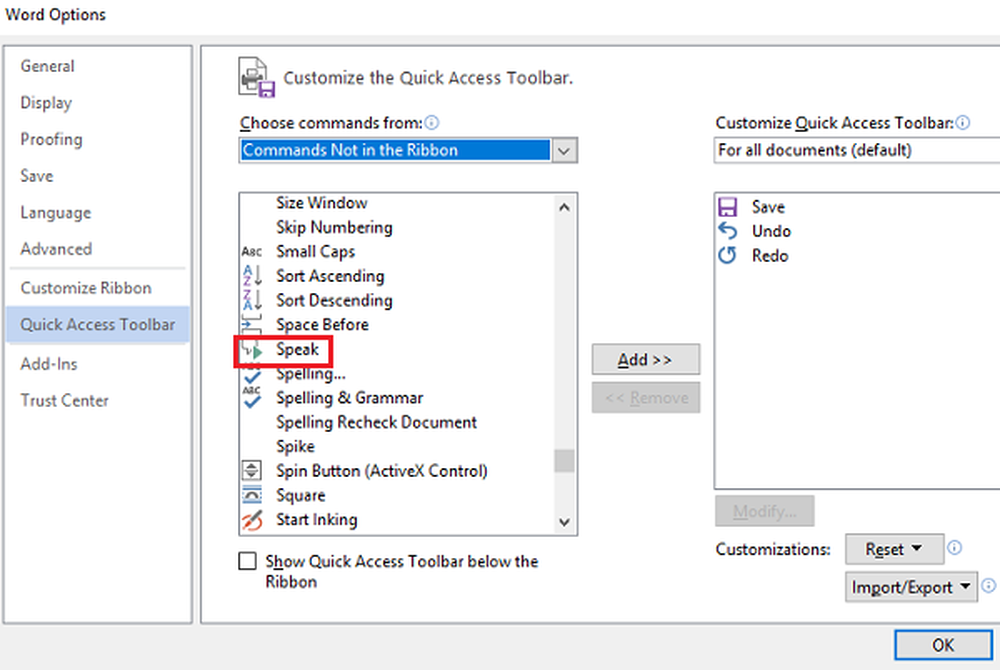Select Save in toolbar items list
Screen dimensions: 1000x670
pyautogui.click(x=768, y=207)
